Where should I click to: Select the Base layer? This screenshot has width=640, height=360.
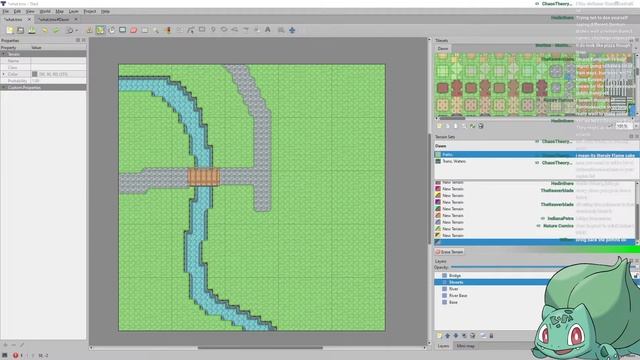[453, 302]
